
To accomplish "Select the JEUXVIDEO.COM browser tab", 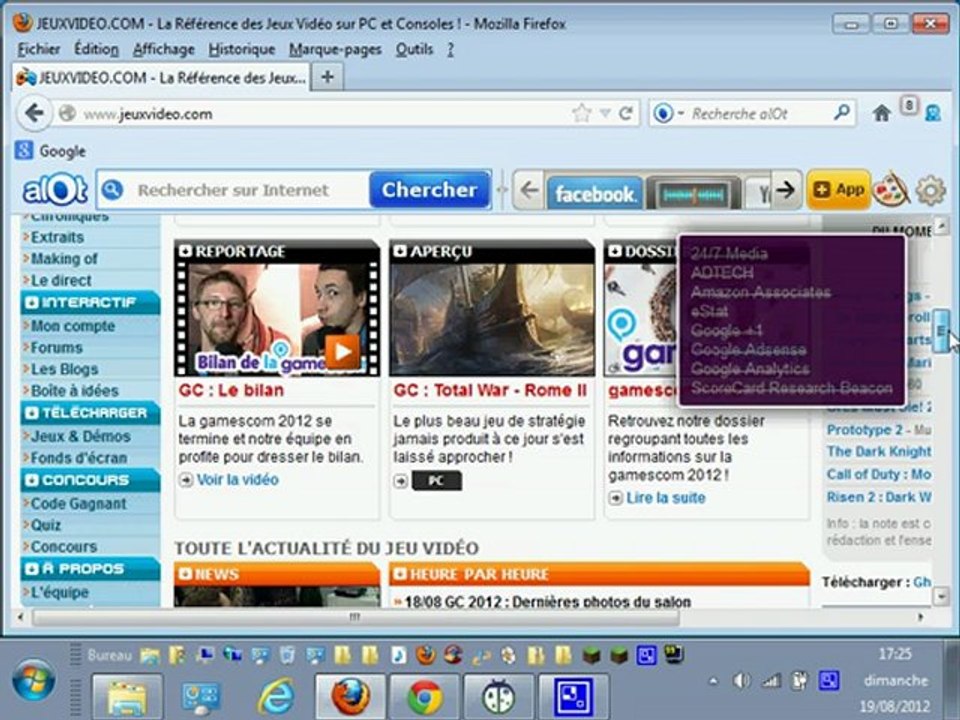I will pos(160,78).
